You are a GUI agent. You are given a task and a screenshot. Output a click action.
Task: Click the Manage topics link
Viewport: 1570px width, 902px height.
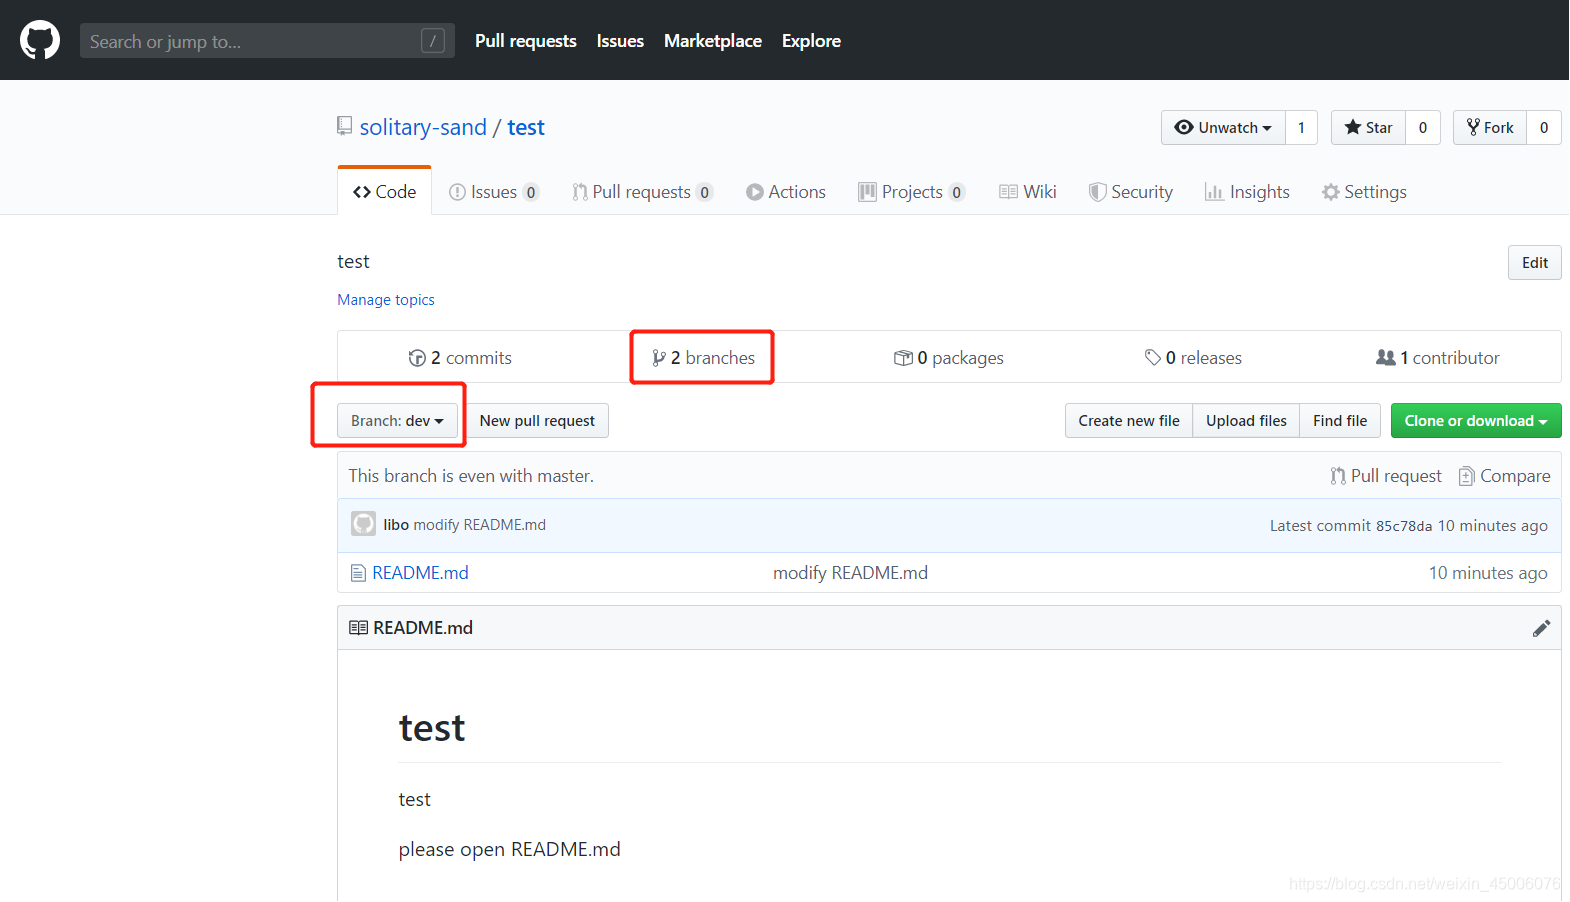click(386, 300)
